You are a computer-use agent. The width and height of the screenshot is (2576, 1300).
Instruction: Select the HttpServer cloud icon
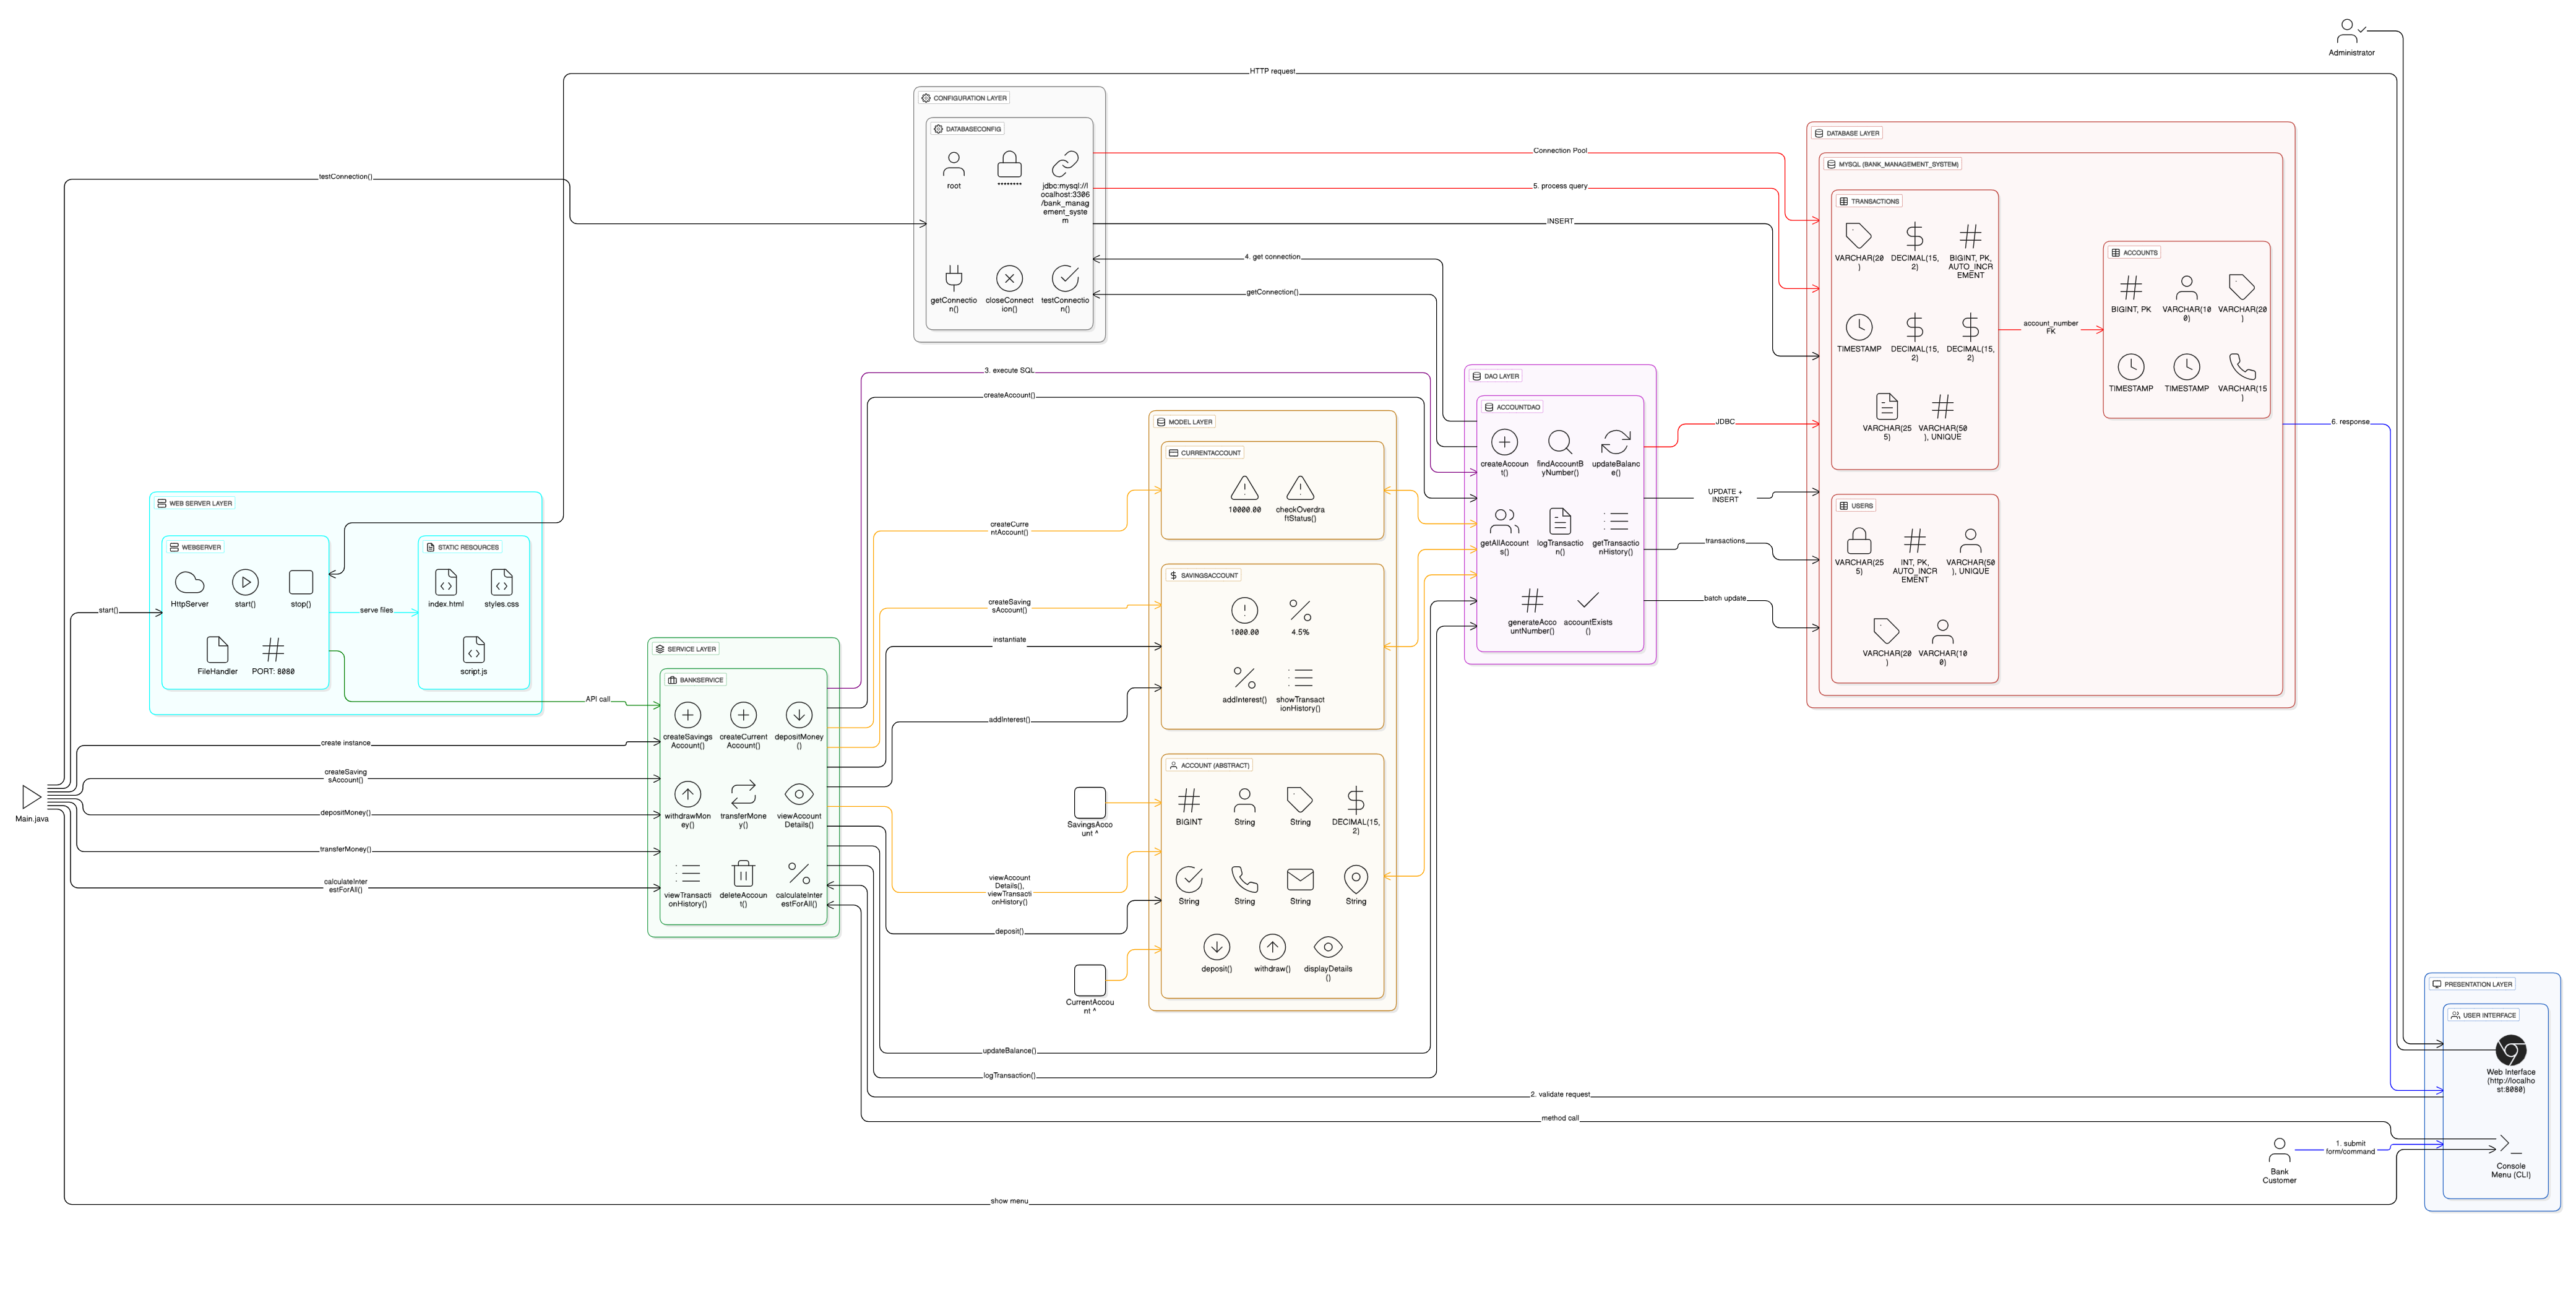189,582
